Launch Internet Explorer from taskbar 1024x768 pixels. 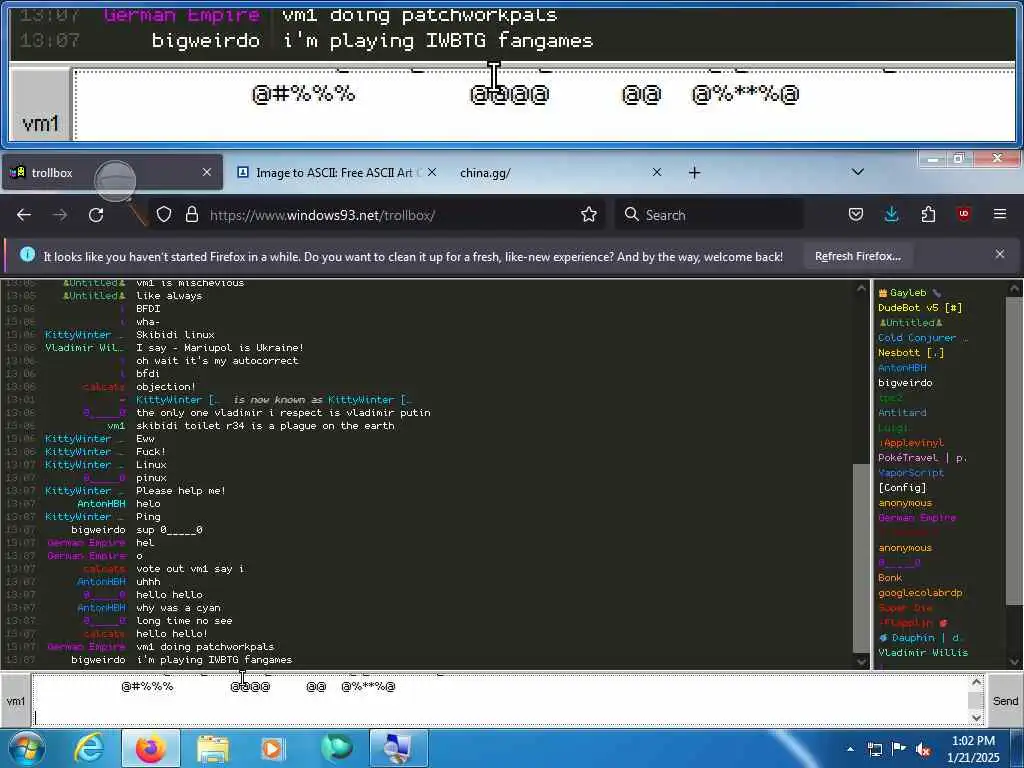(89, 749)
